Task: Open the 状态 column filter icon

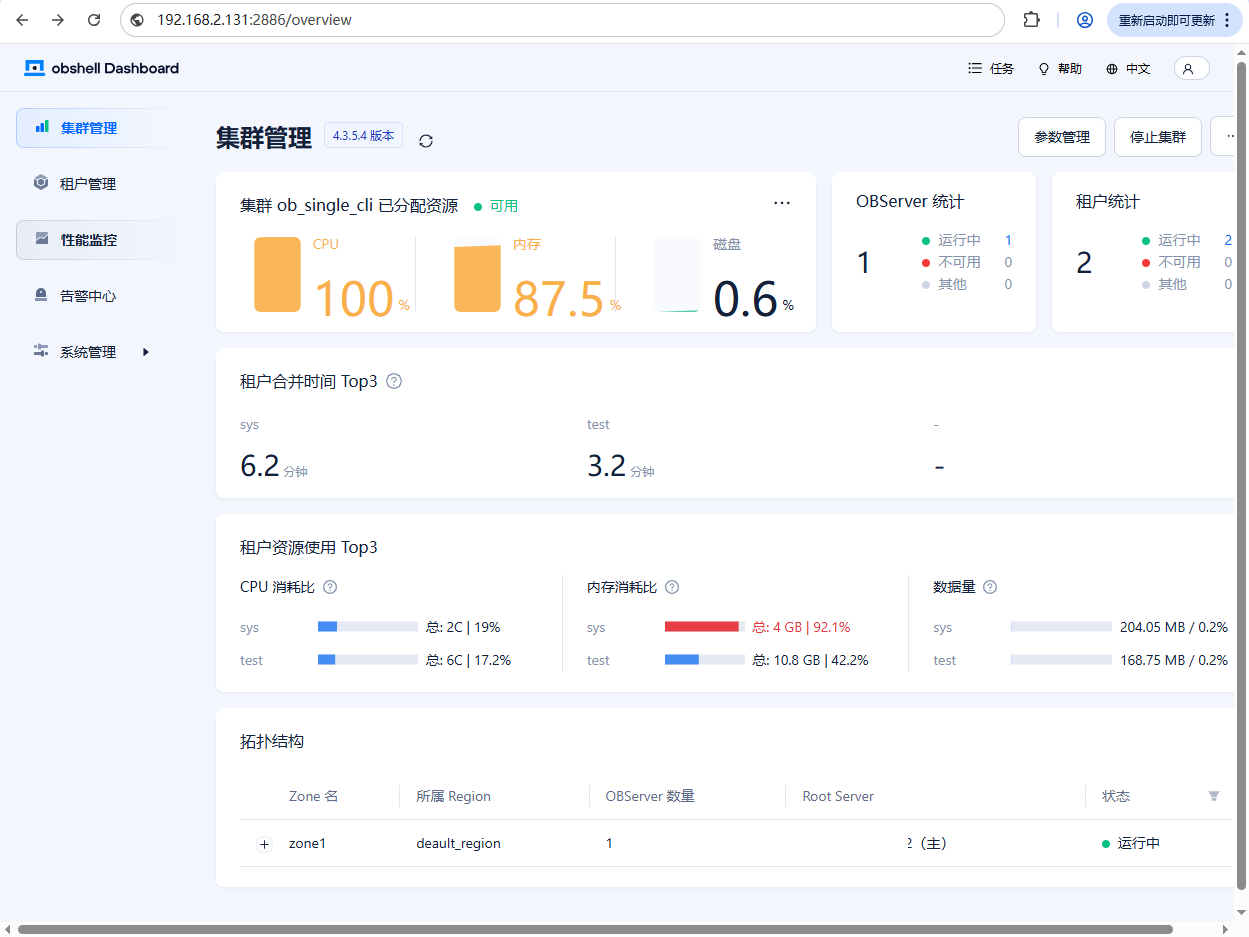Action: click(1214, 796)
